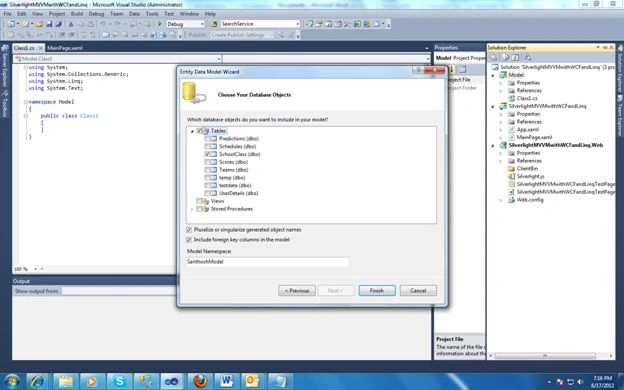Check the Scores (dbo) table checkbox
This screenshot has width=624, height=390.
(207, 162)
